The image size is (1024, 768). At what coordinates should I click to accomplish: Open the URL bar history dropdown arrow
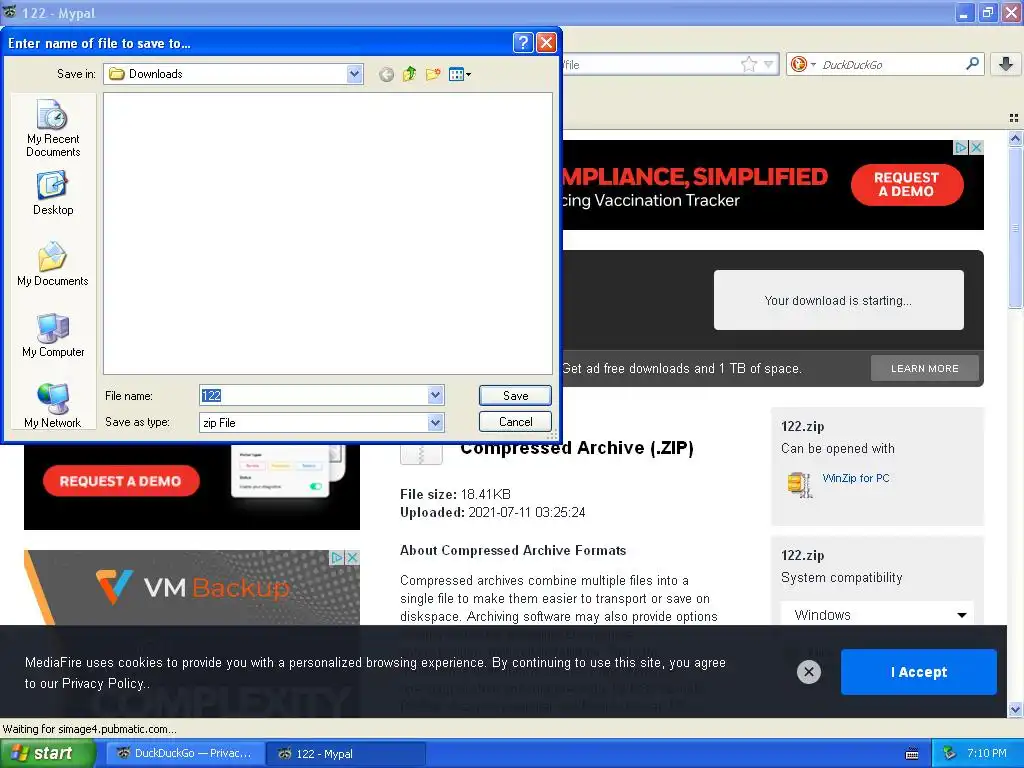769,64
